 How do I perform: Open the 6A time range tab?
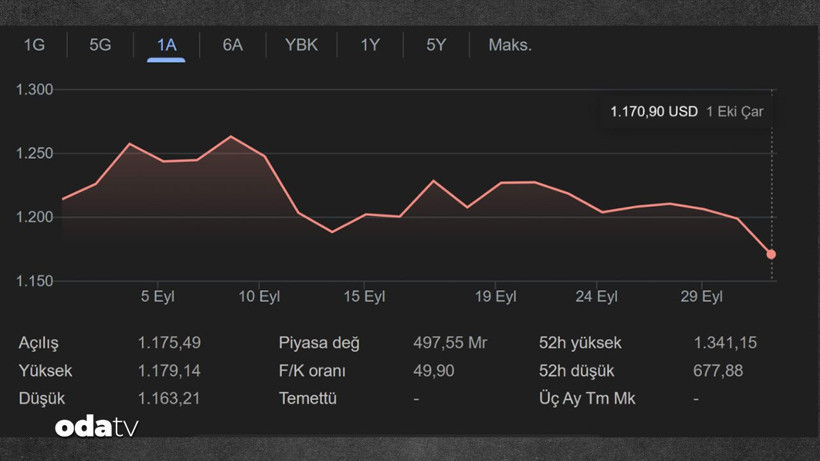(232, 45)
